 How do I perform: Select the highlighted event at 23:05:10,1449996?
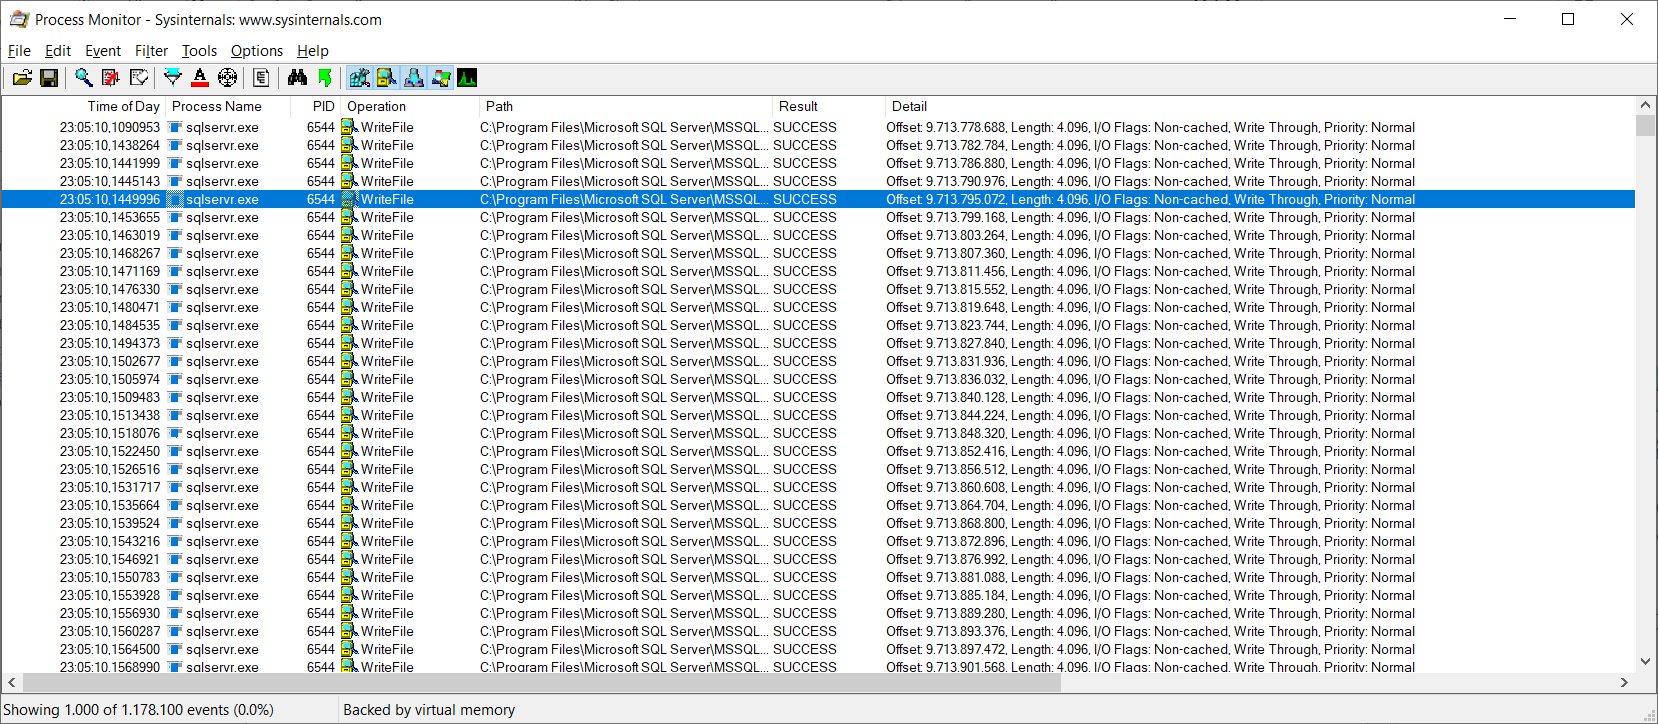tap(818, 200)
